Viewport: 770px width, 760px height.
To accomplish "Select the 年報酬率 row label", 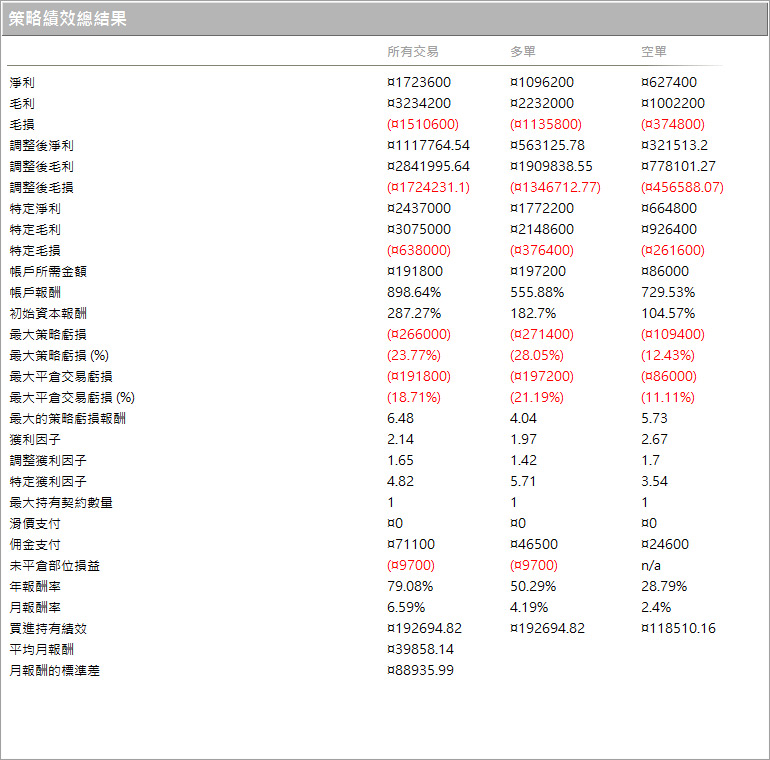I will (x=35, y=587).
